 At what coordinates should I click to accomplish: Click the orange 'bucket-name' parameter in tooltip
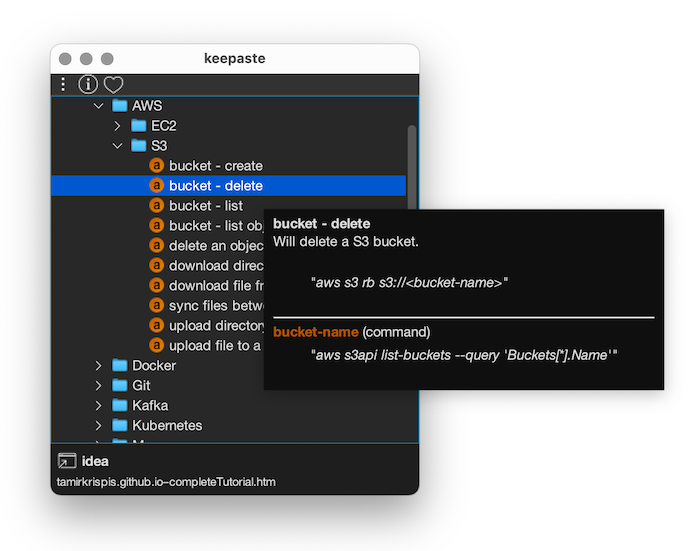point(316,332)
